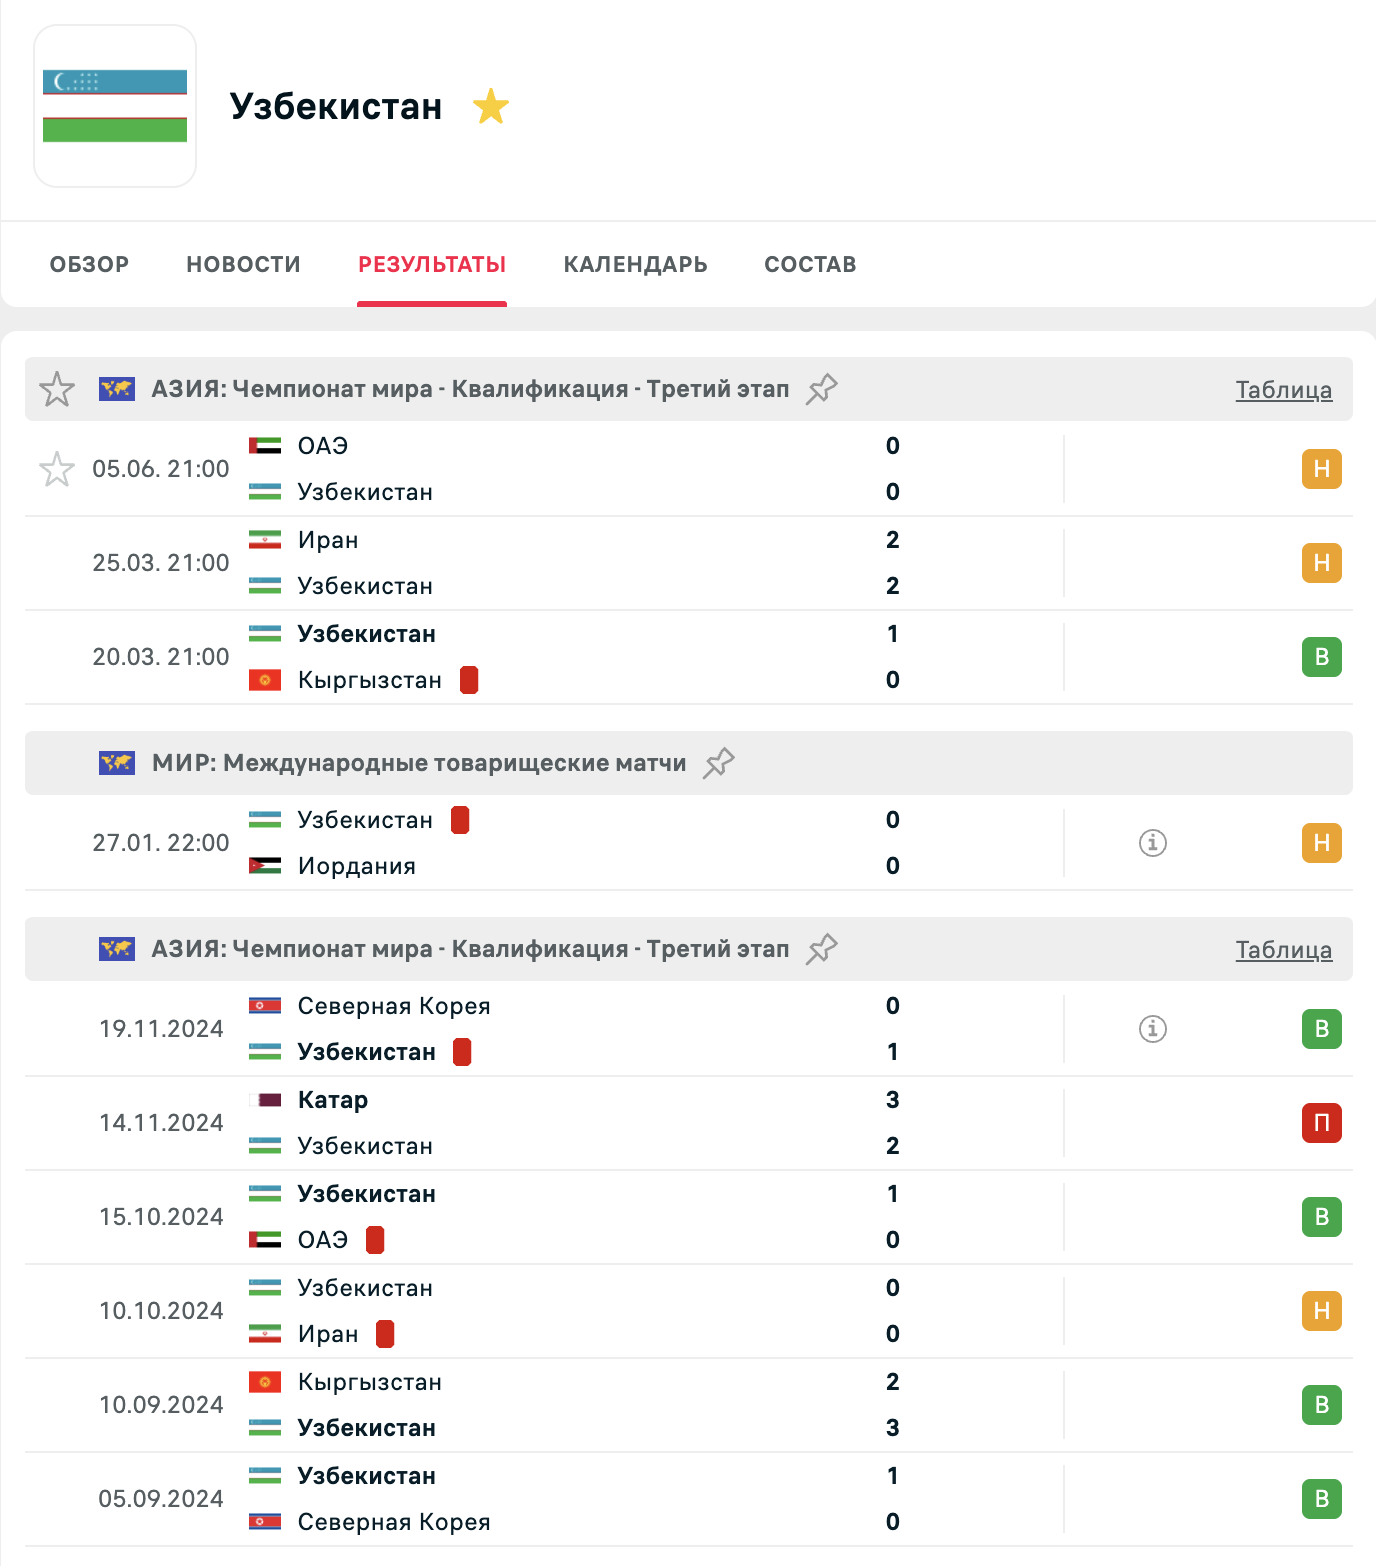Click the red П loss badge
The image size is (1376, 1566).
point(1321,1123)
